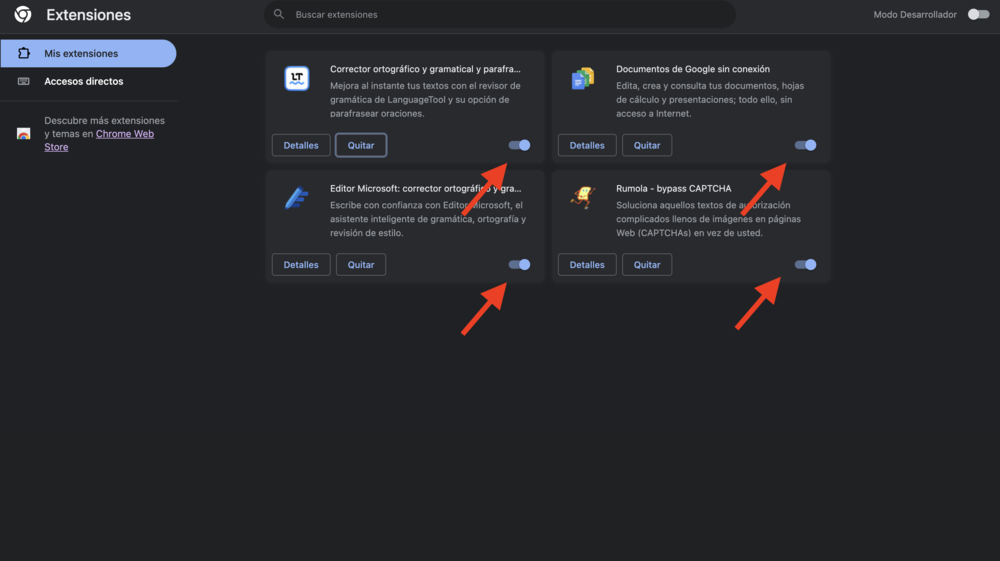Enable Modo Desarrollador toggle
Viewport: 1000px width, 561px height.
[978, 15]
